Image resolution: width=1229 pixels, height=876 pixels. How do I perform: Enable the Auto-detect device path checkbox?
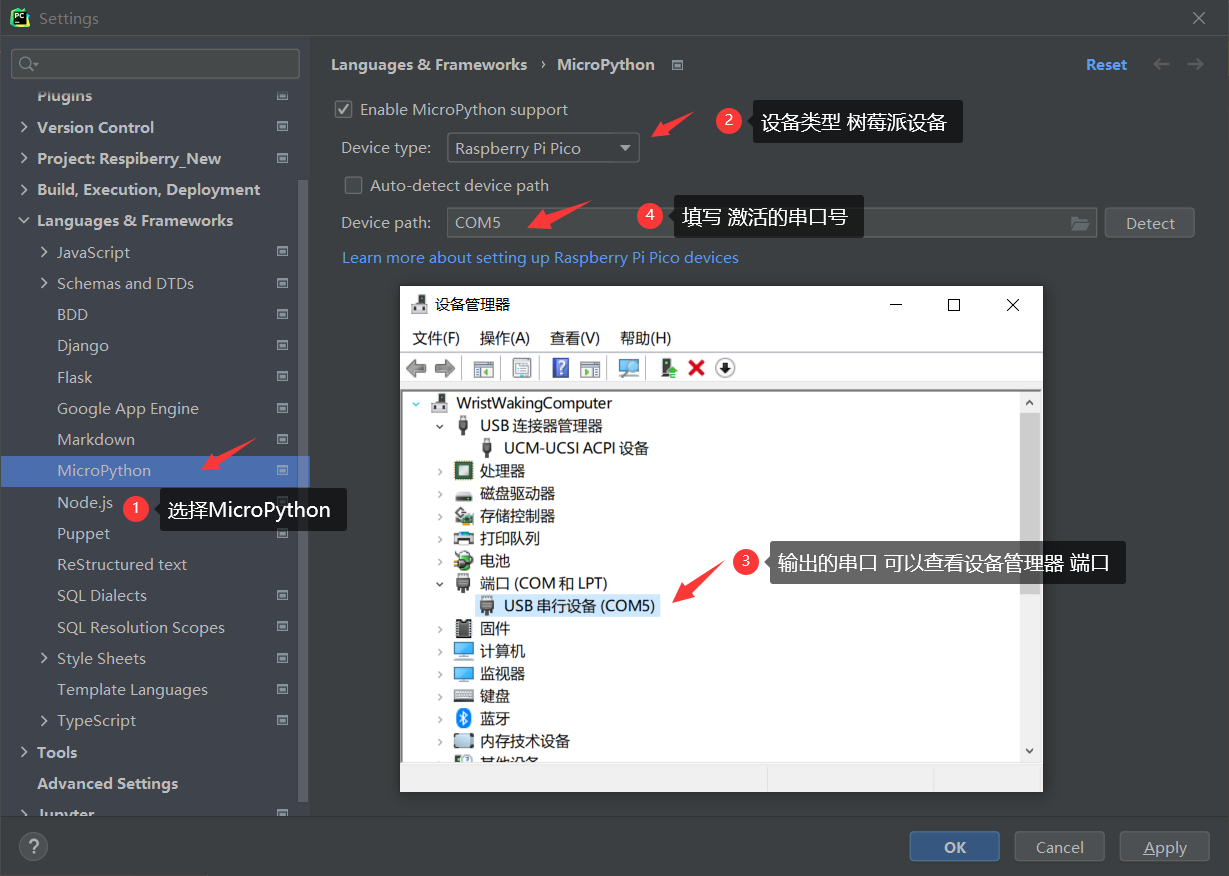pyautogui.click(x=353, y=185)
